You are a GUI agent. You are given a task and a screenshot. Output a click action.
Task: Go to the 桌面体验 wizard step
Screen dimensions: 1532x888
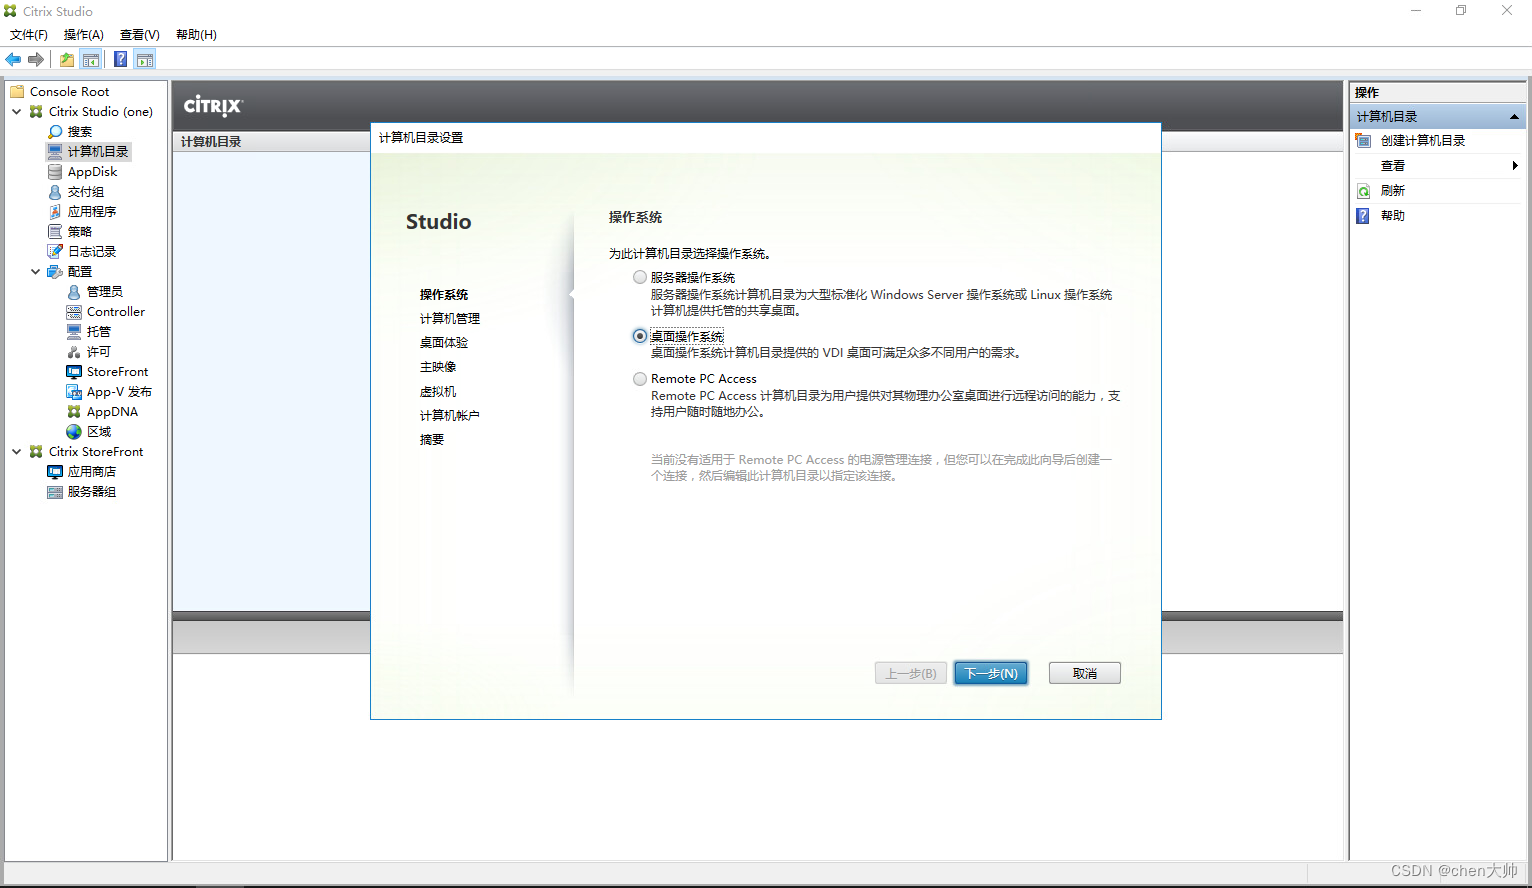(444, 343)
